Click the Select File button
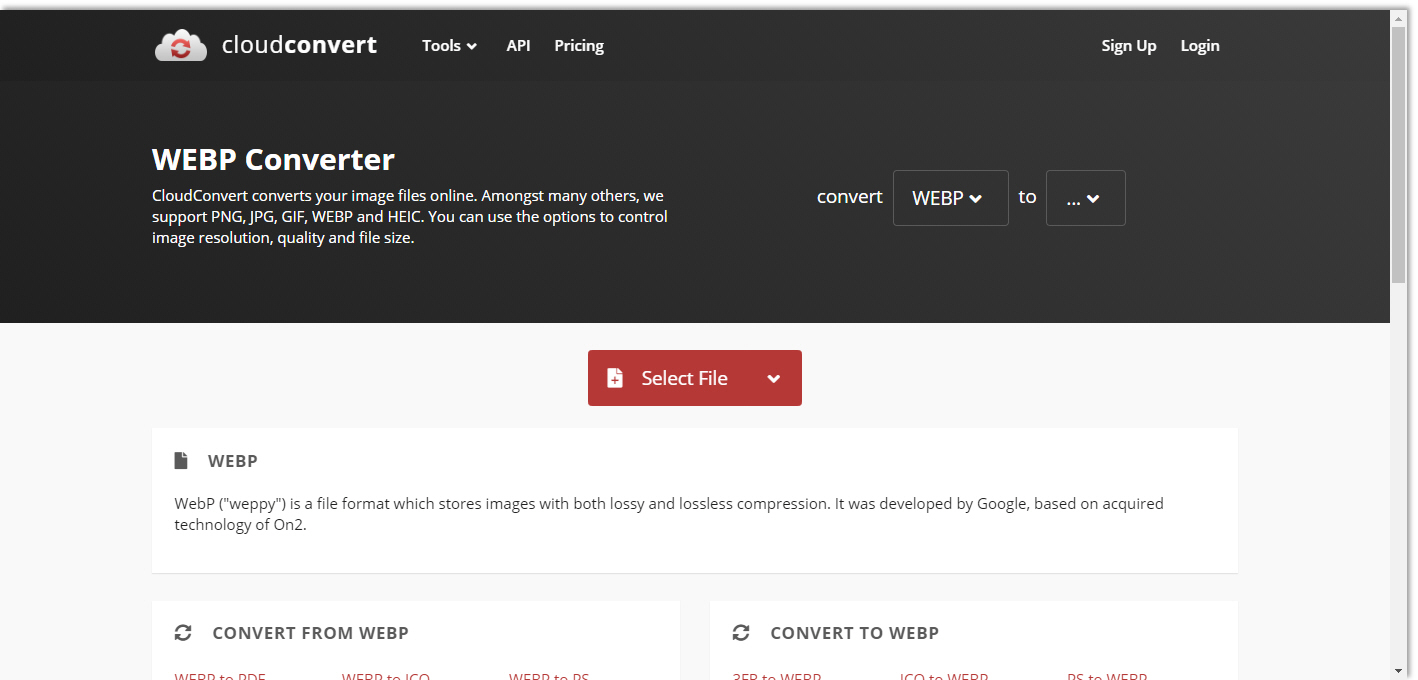Viewport: 1418px width, 680px height. (695, 378)
